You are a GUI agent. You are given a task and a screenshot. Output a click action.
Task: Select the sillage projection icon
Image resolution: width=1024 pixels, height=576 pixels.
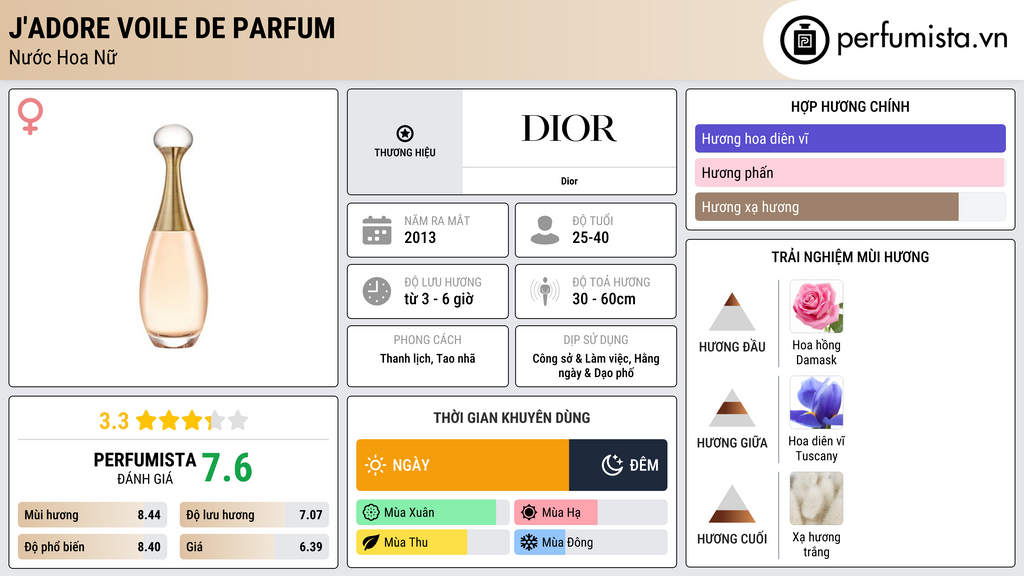tap(545, 291)
